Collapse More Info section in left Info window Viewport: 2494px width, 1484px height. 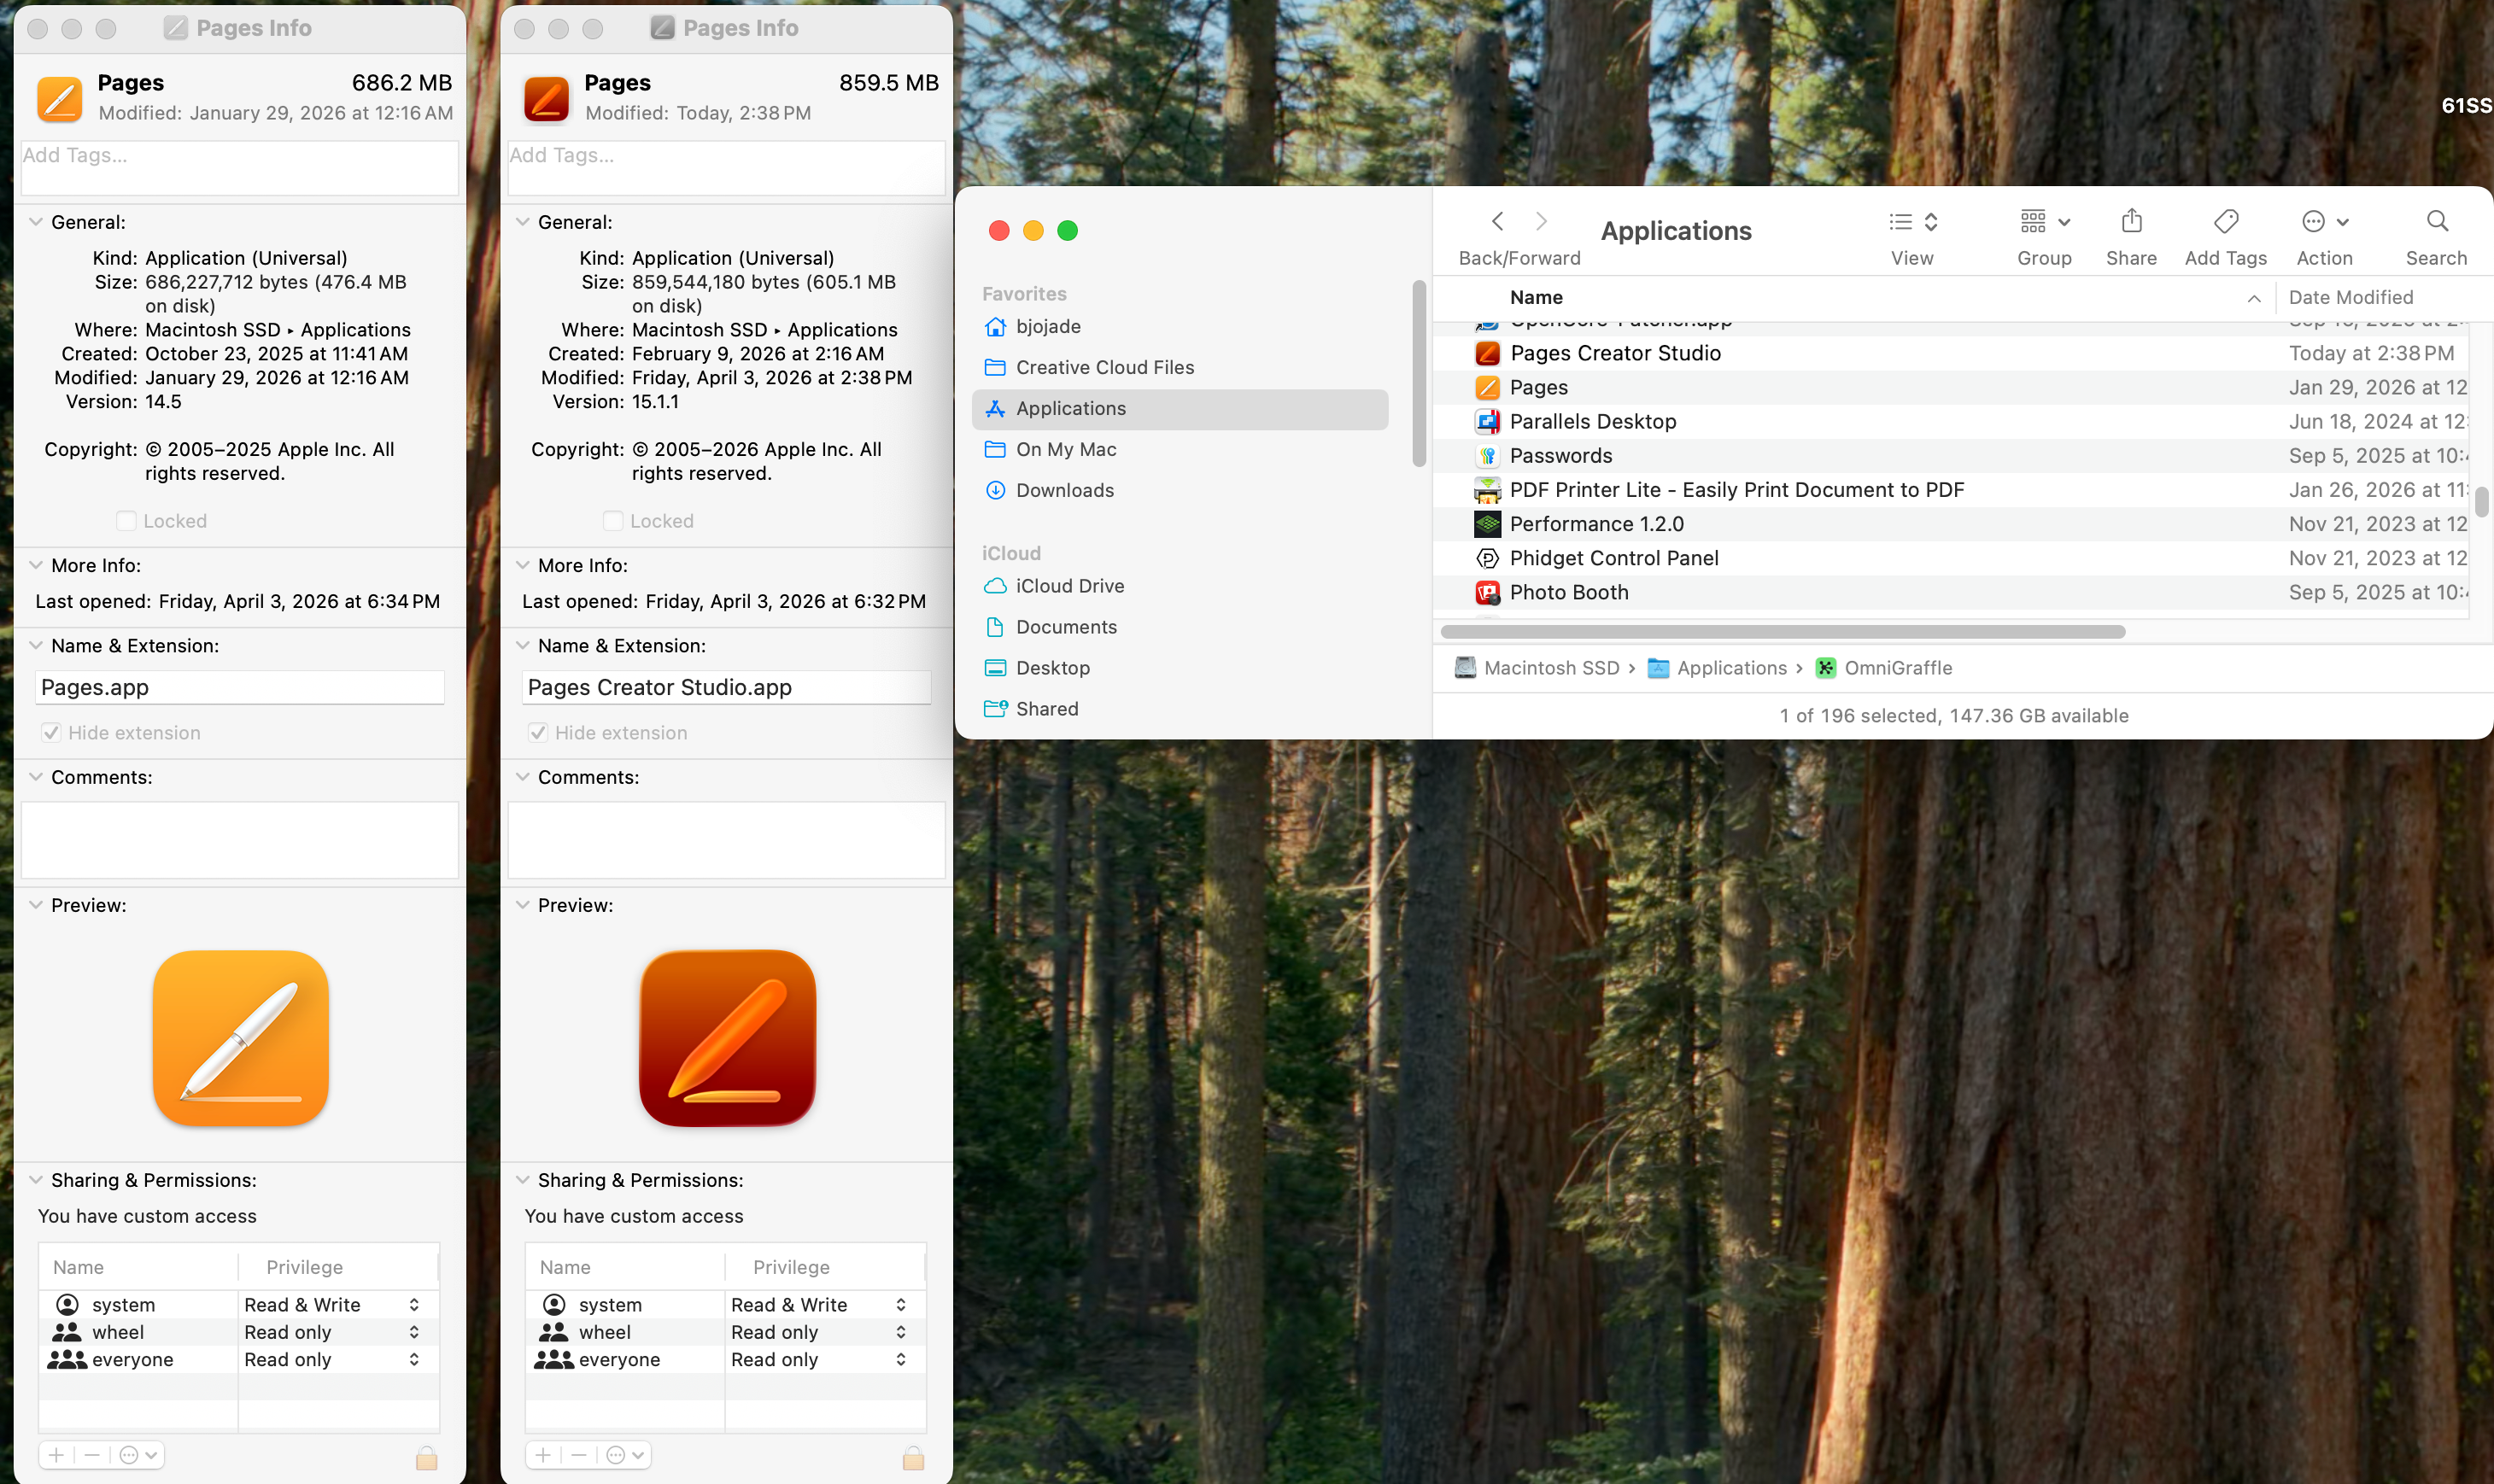coord(36,565)
